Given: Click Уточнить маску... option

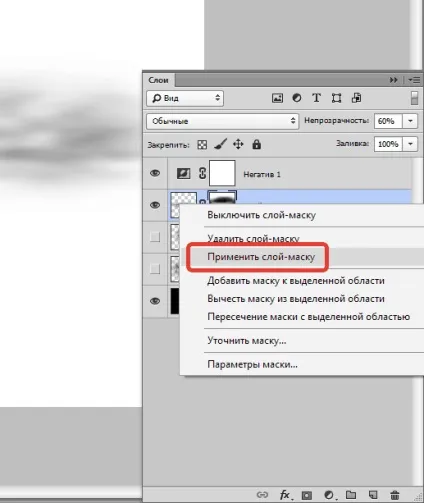Looking at the screenshot, I should [247, 341].
